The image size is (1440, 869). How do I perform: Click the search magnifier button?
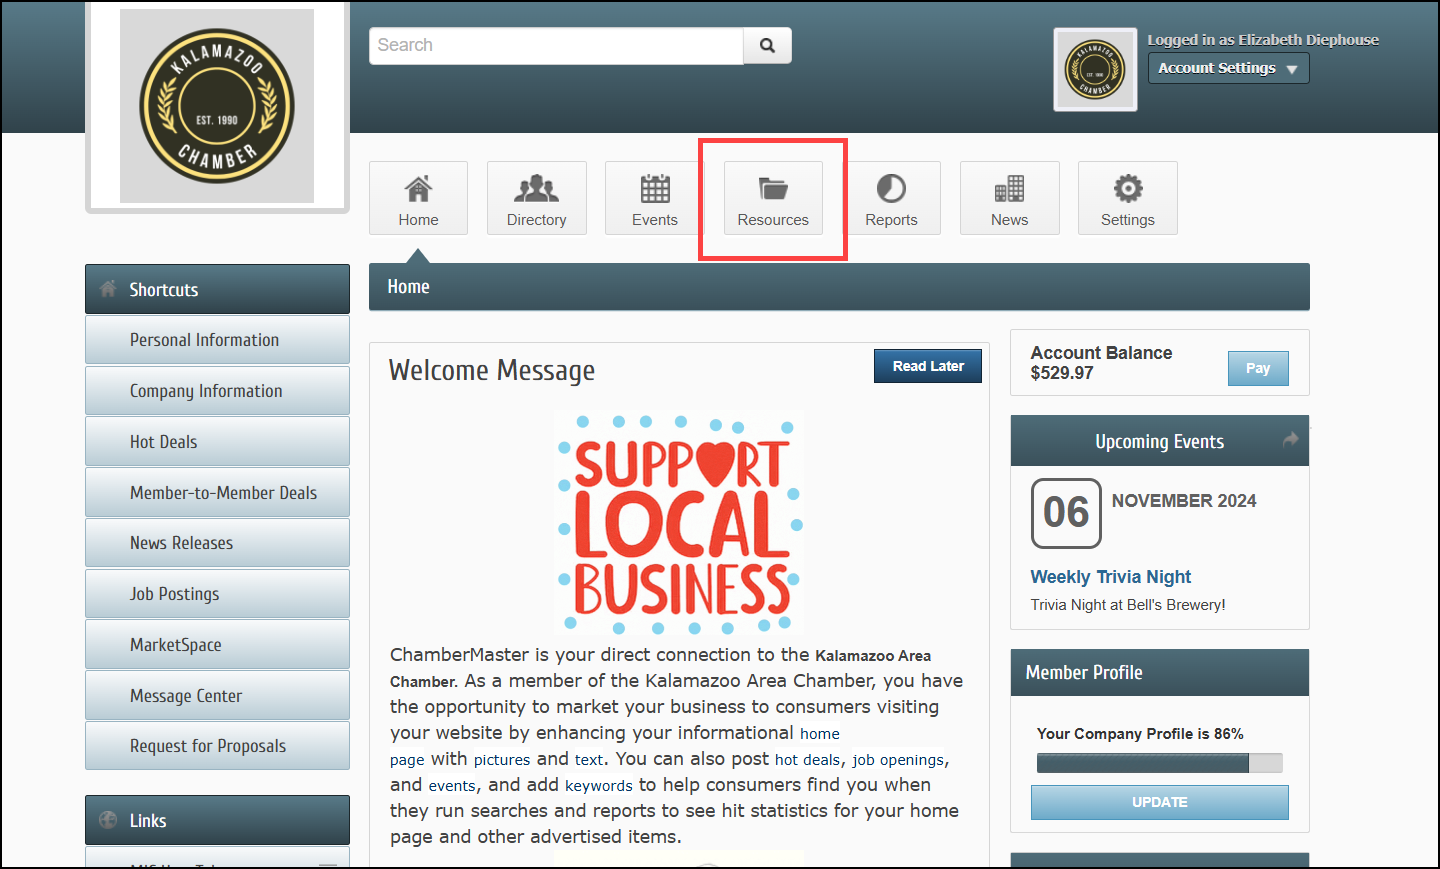point(768,45)
